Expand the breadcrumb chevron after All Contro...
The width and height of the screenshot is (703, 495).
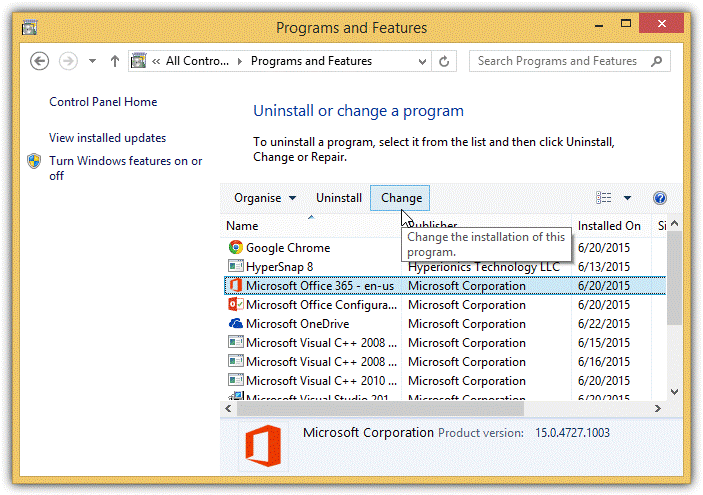pyautogui.click(x=240, y=61)
